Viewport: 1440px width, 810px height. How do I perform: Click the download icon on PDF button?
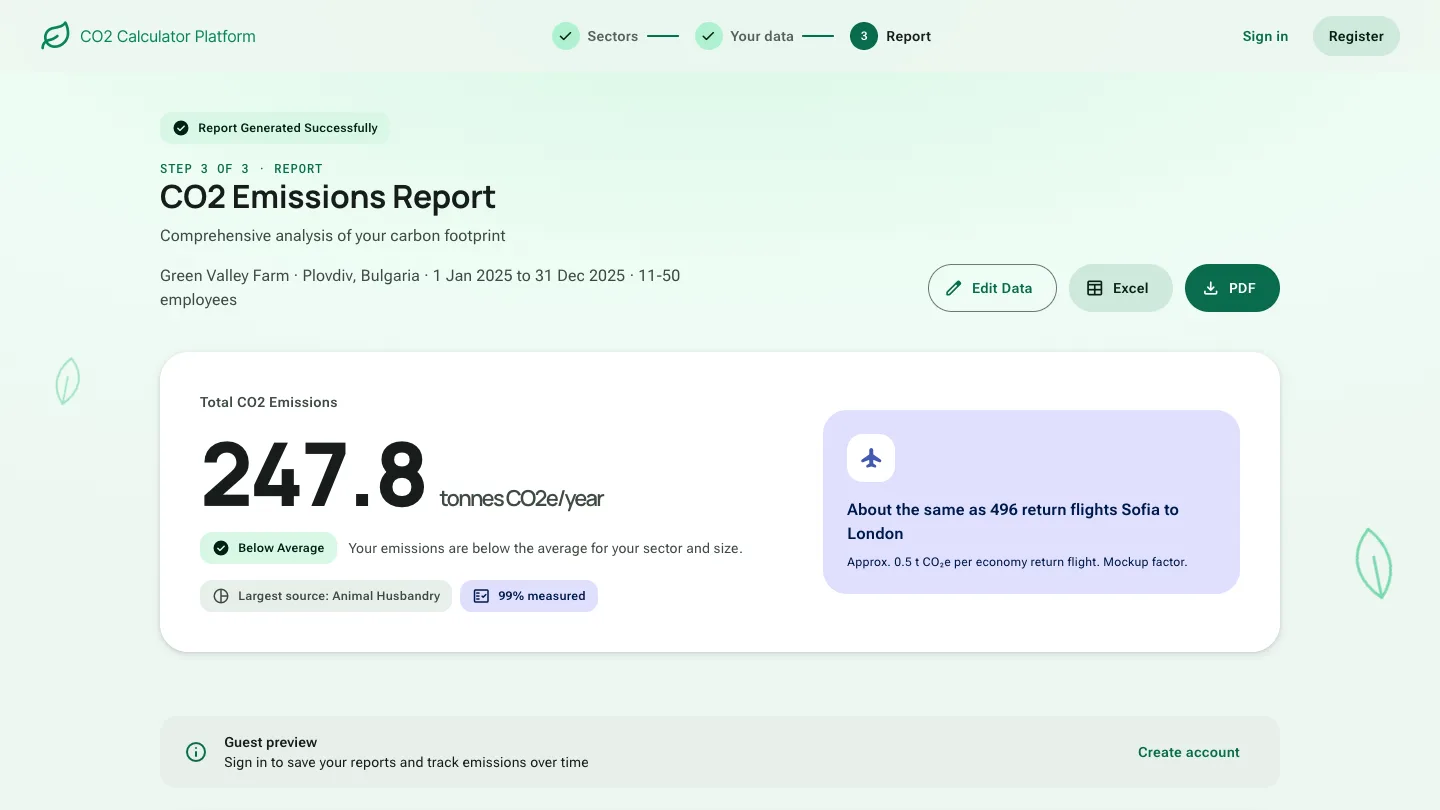1210,288
